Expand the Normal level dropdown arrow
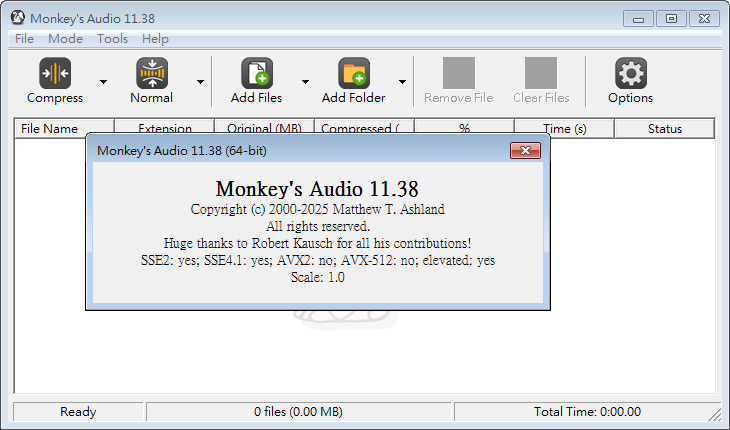 tap(200, 82)
